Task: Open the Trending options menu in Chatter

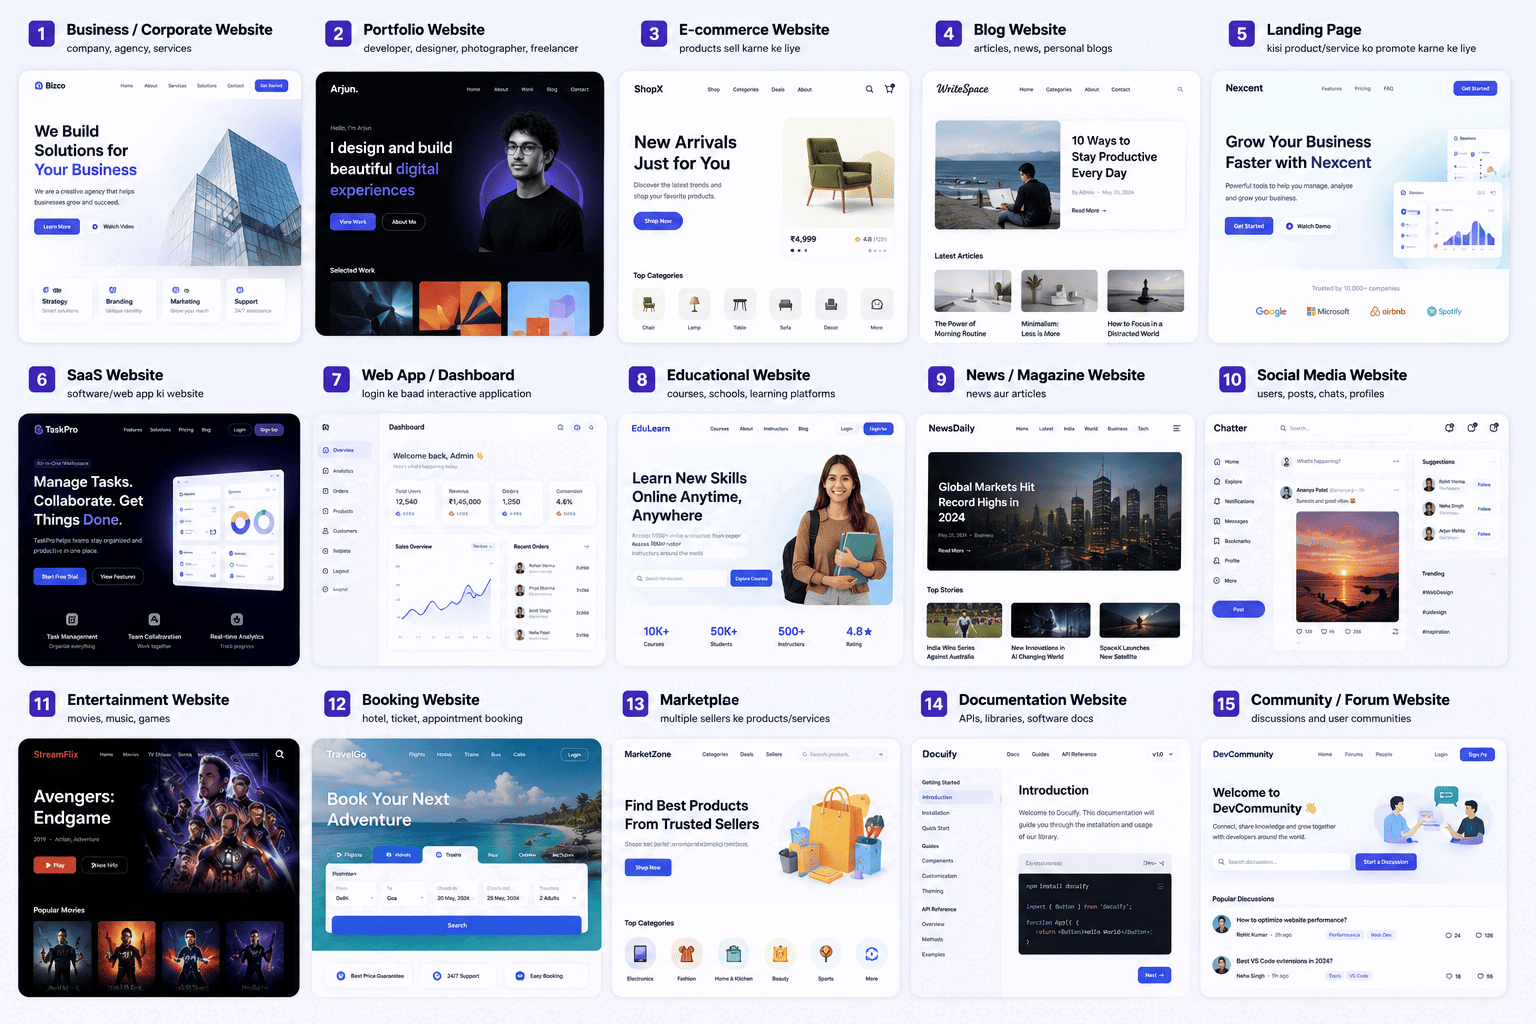Action: pyautogui.click(x=1491, y=573)
